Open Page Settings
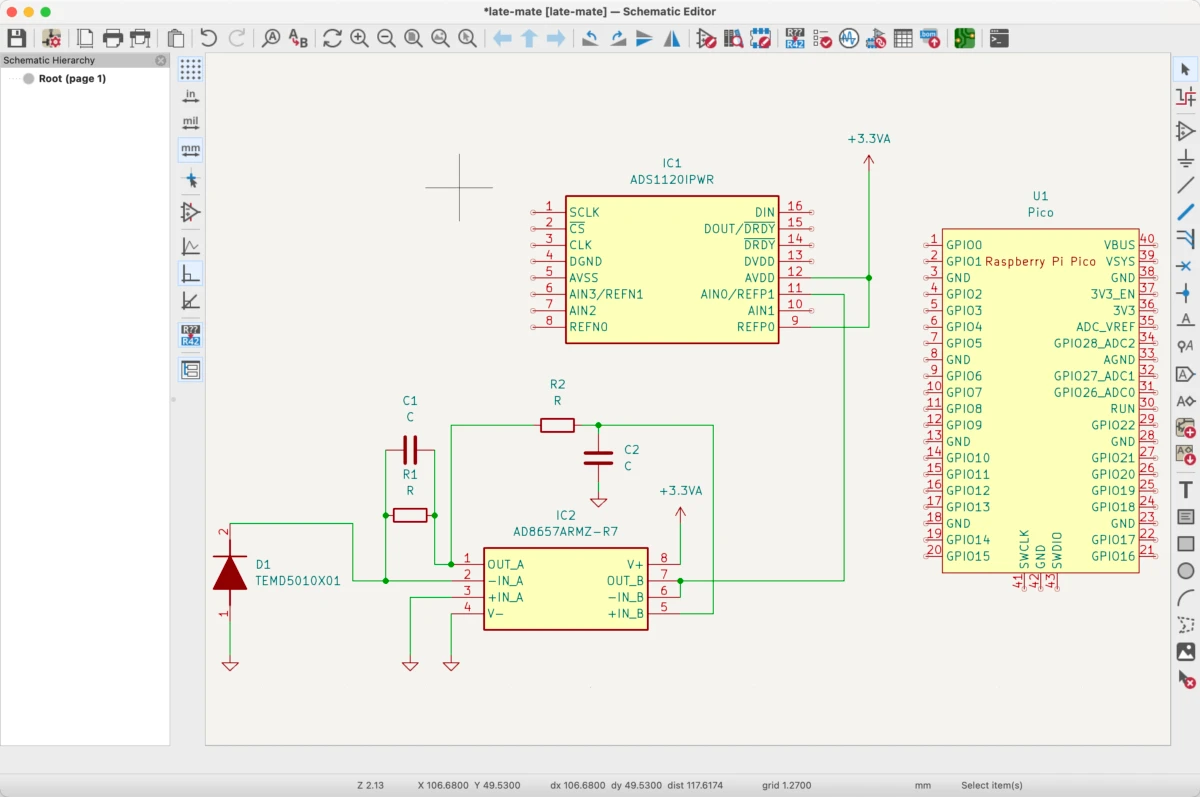The height and width of the screenshot is (797, 1200). (86, 38)
